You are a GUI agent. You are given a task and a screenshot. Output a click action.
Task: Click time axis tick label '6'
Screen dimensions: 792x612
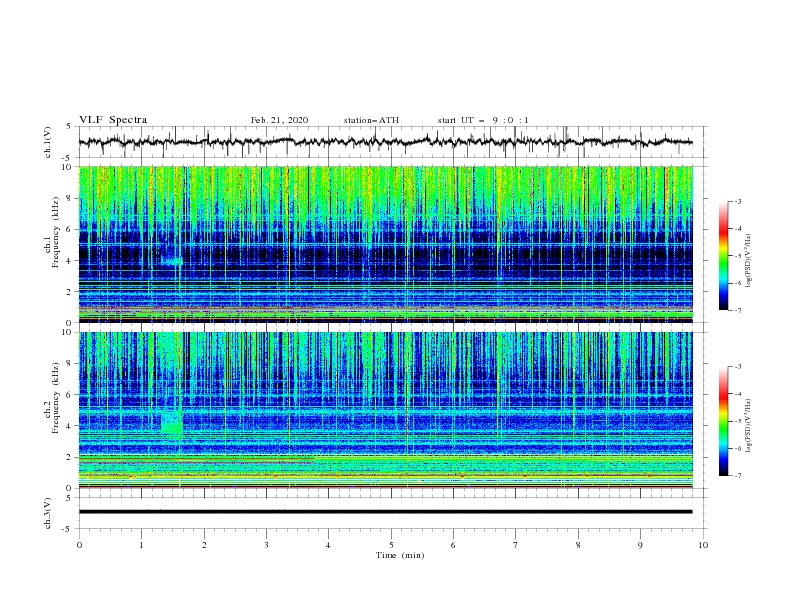point(453,545)
